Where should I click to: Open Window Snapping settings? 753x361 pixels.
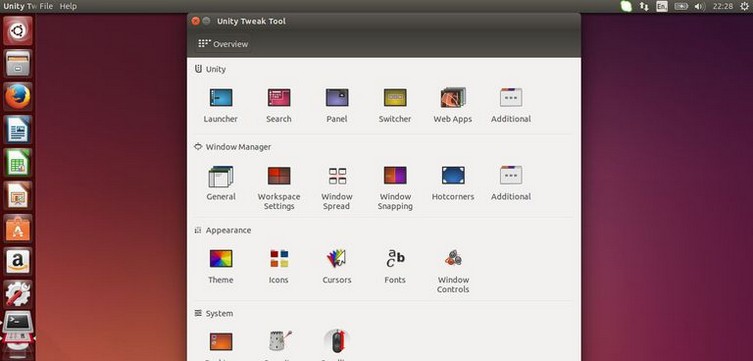[x=395, y=176]
